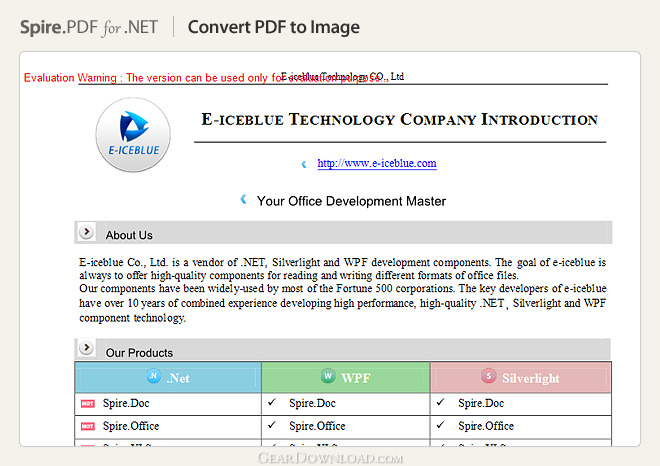Click the Silverlight column S badge icon
Image resolution: width=660 pixels, height=466 pixels.
click(x=488, y=375)
